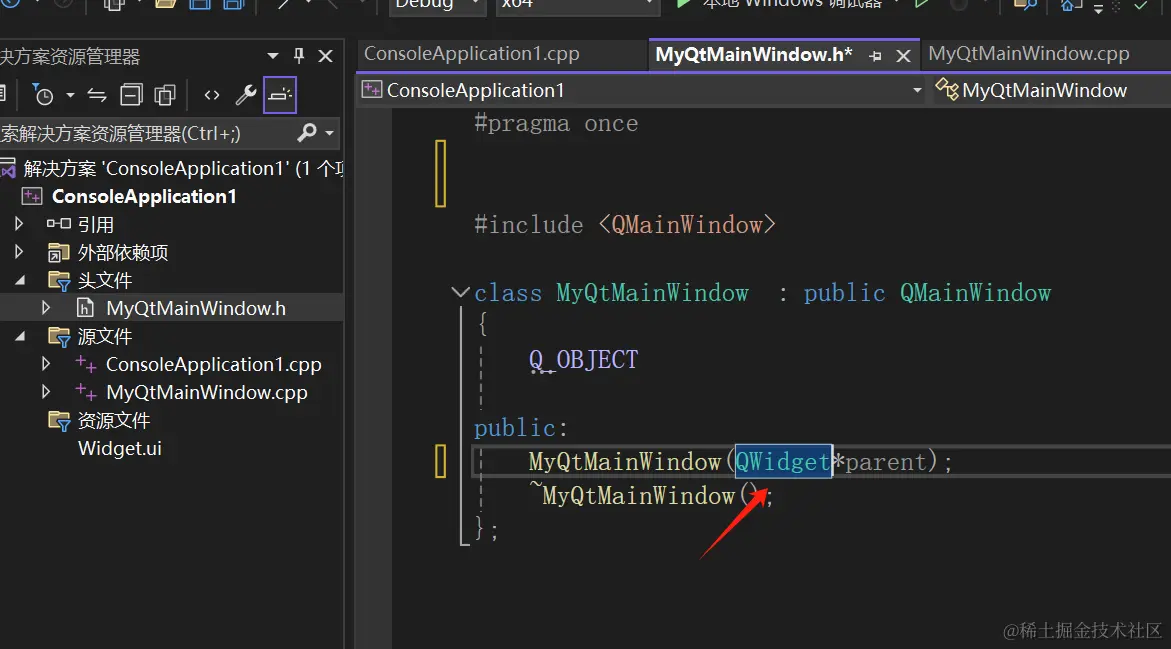Select the MyQtMainWindow.h* editor tab
This screenshot has height=649, width=1171.
[x=754, y=55]
